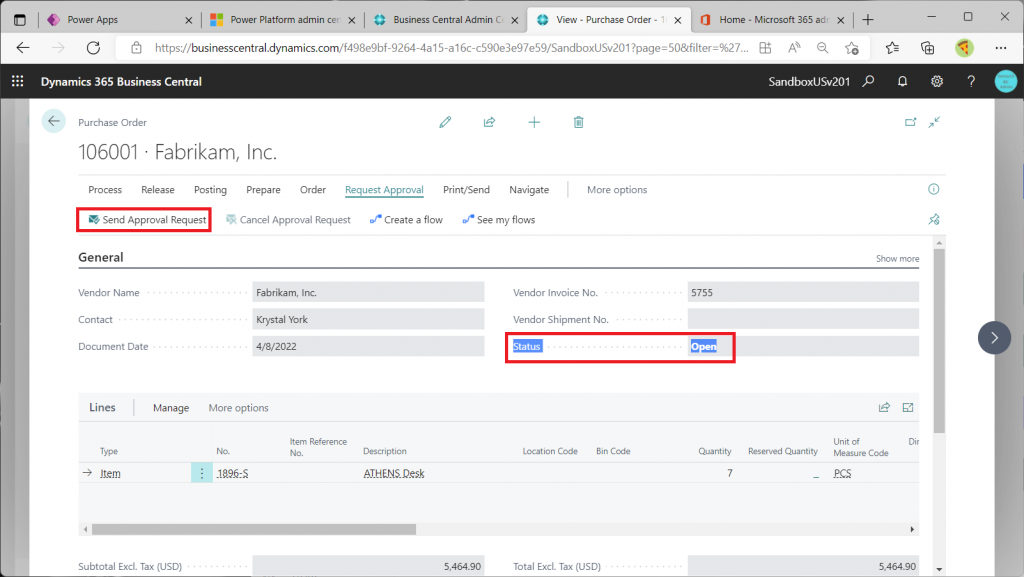The image size is (1024, 577).
Task: Open the Print/Send menu
Action: pos(466,190)
